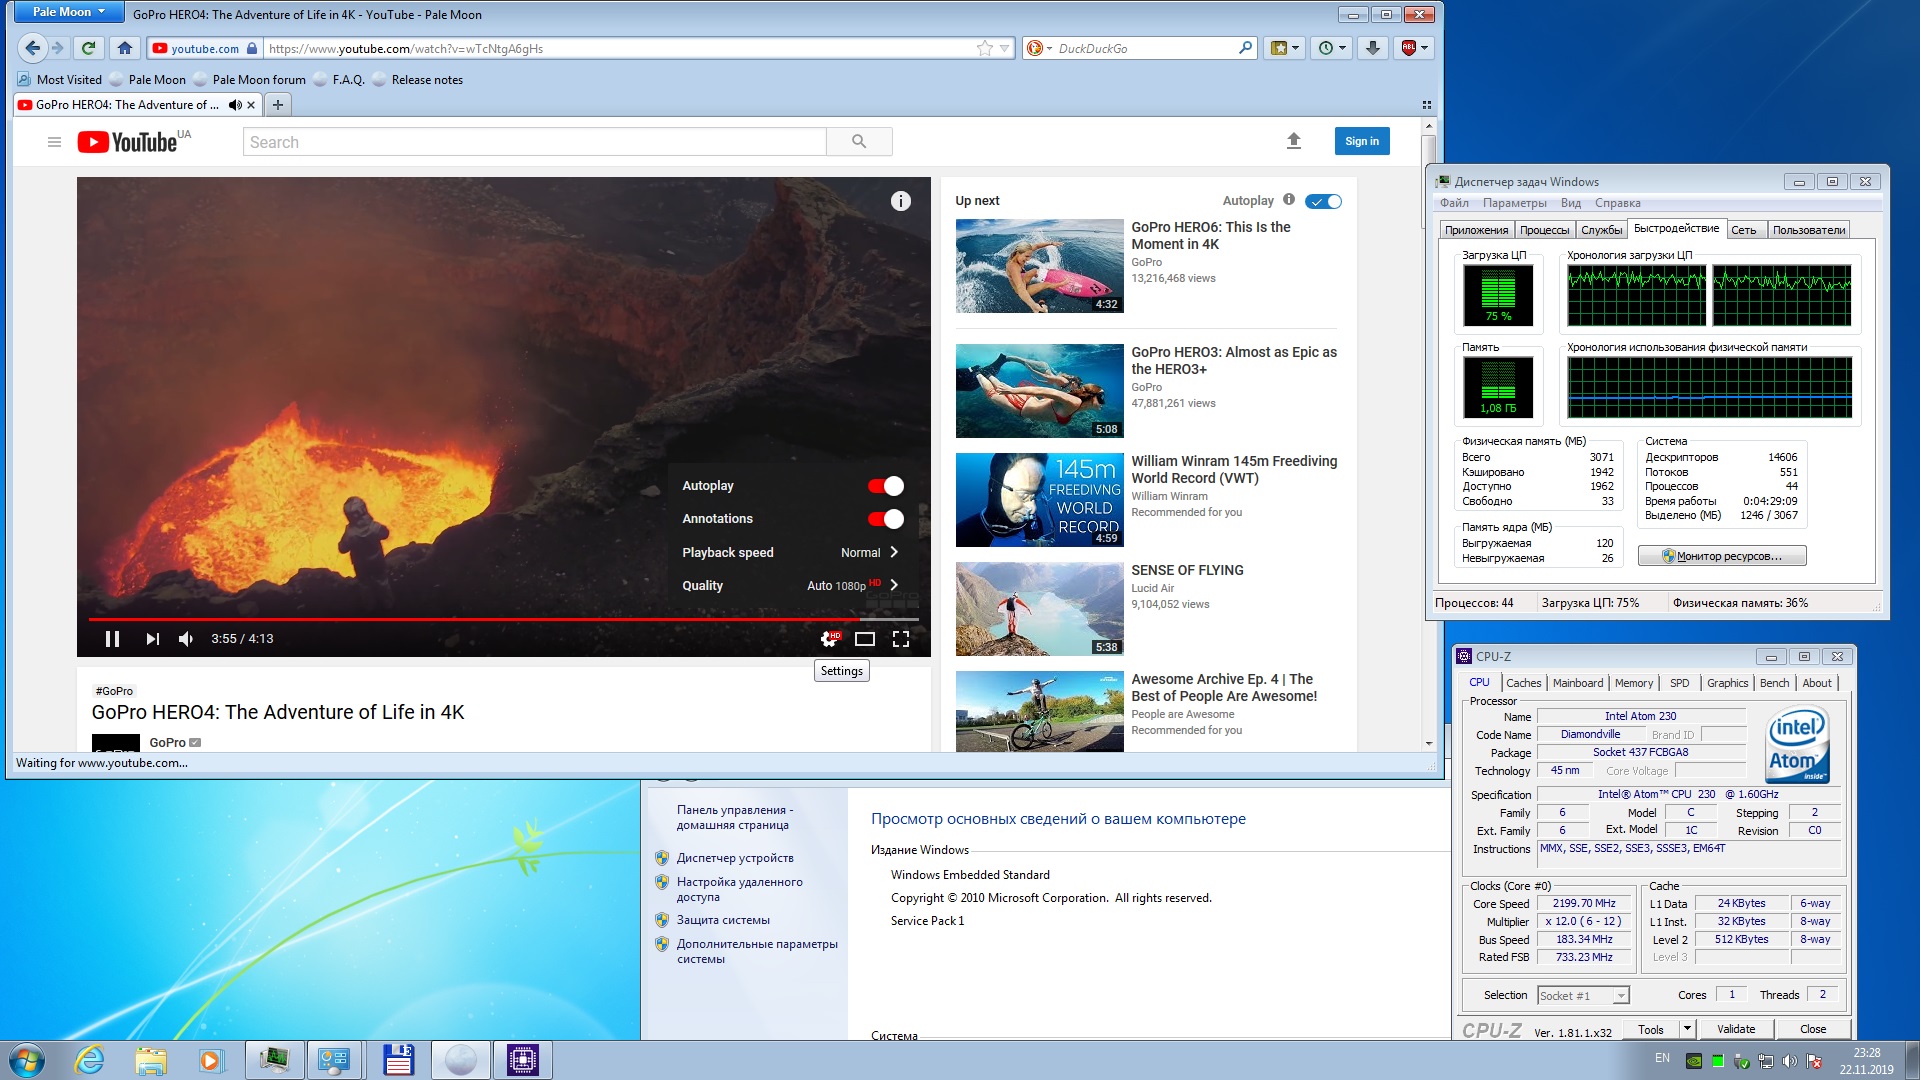
Task: Skip to the next video
Action: (x=152, y=639)
